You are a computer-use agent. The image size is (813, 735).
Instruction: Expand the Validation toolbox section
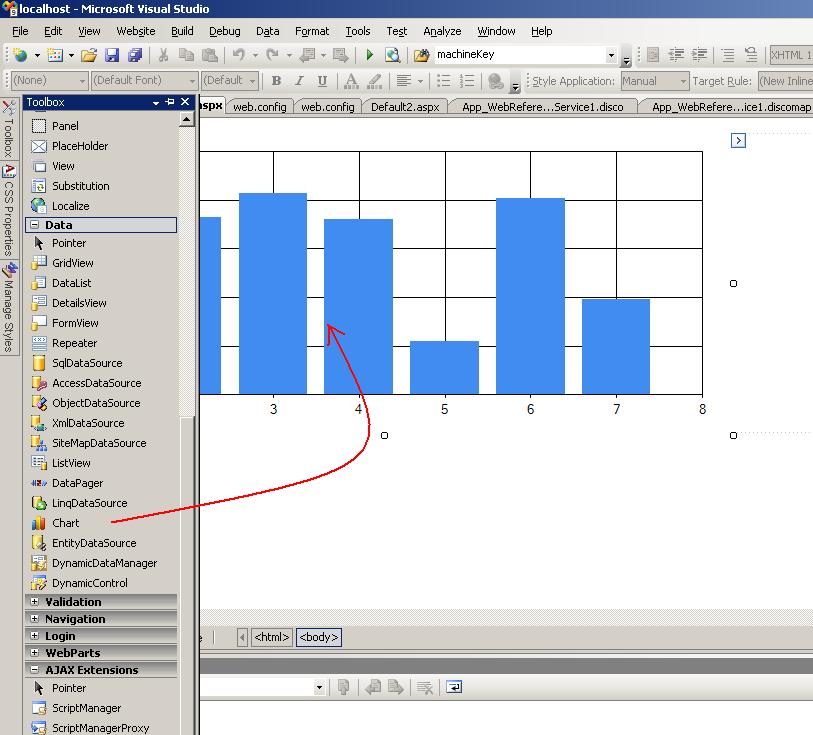tap(35, 602)
